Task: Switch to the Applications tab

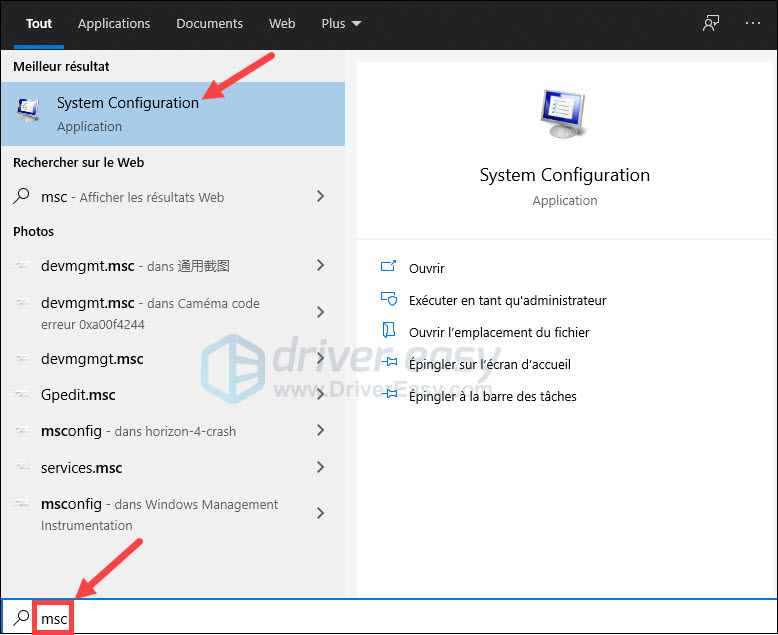Action: [x=114, y=23]
